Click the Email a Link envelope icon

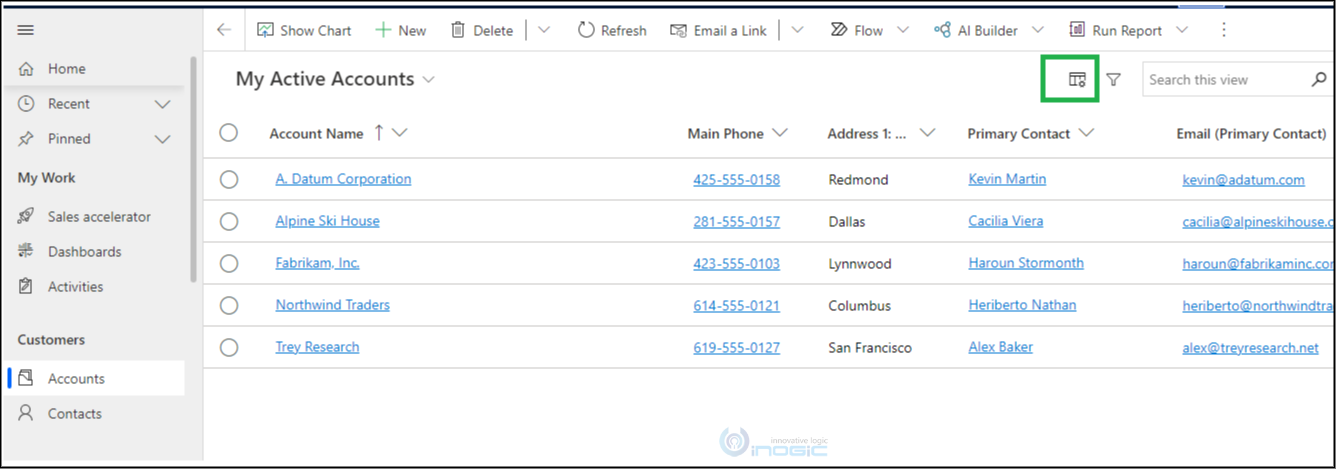tap(679, 30)
